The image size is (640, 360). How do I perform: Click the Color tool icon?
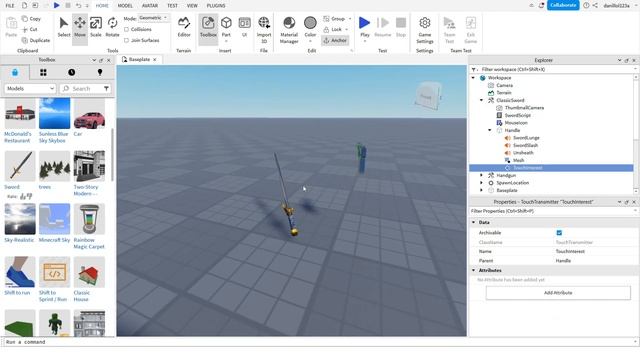pos(310,22)
